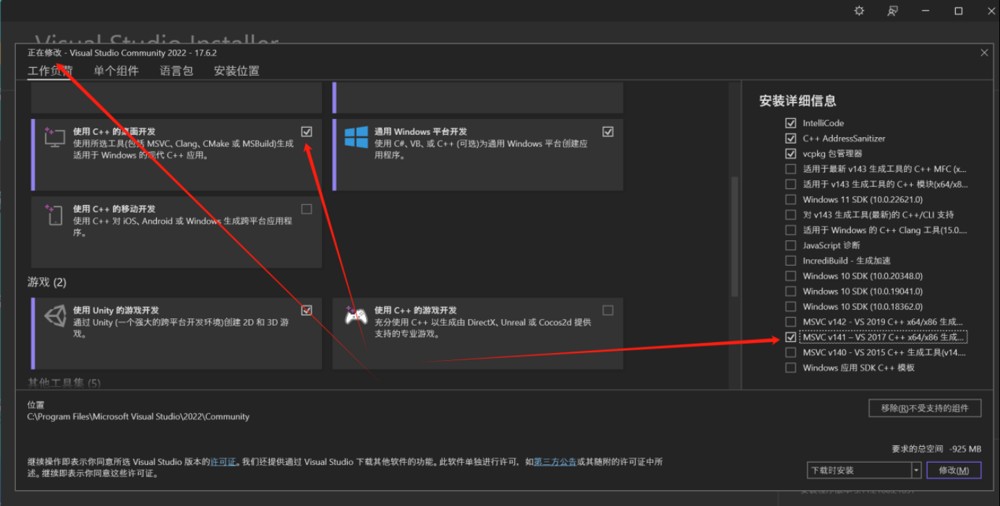This screenshot has width=1000, height=506.
Task: Open installer settings gear icon
Action: pos(859,11)
